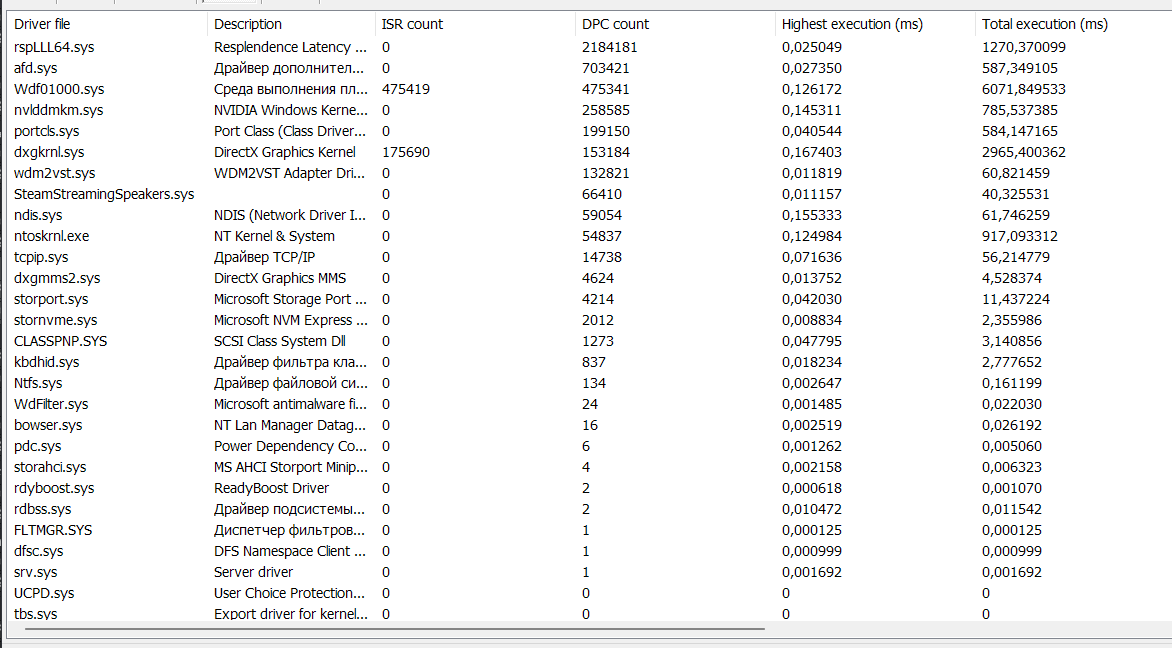The height and width of the screenshot is (648, 1172).
Task: Select the dfsc.sys driver row
Action: pos(590,551)
